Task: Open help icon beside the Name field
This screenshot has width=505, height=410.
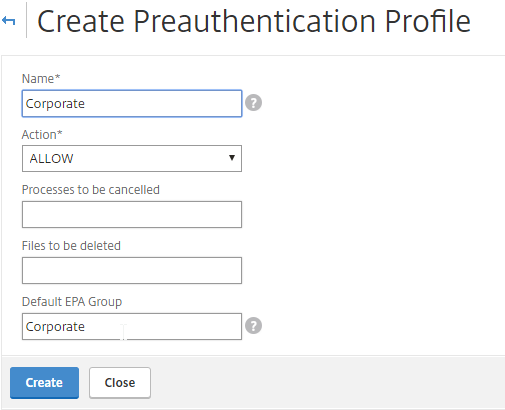Action: [253, 103]
